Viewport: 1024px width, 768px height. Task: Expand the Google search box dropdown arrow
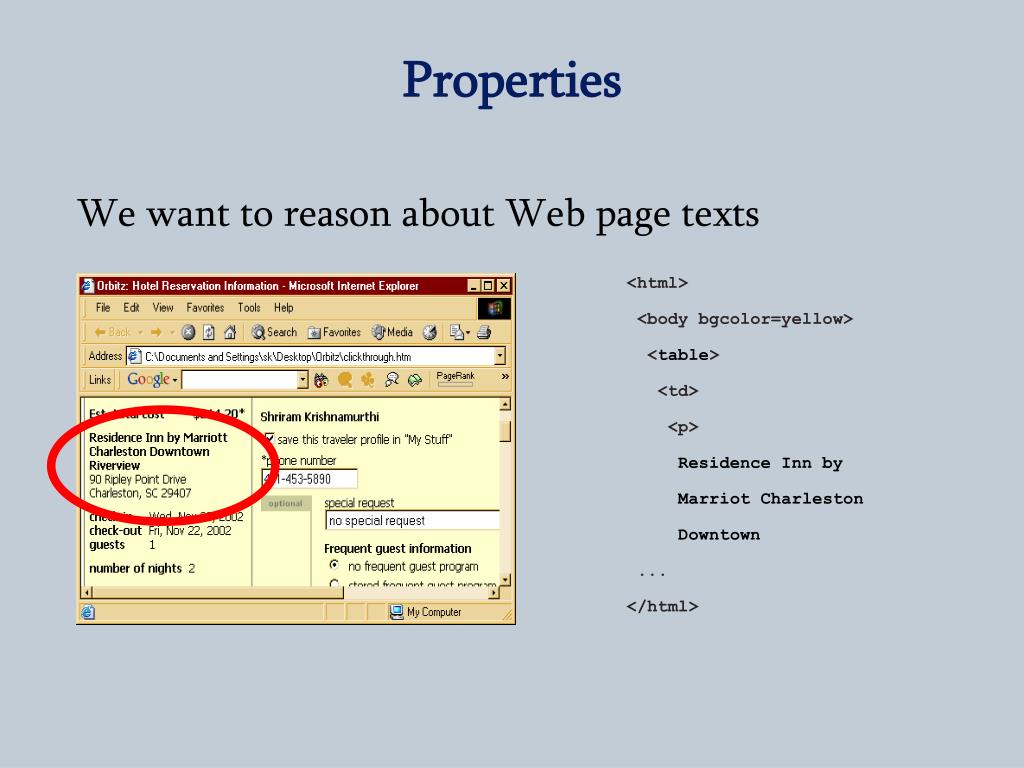[x=302, y=379]
